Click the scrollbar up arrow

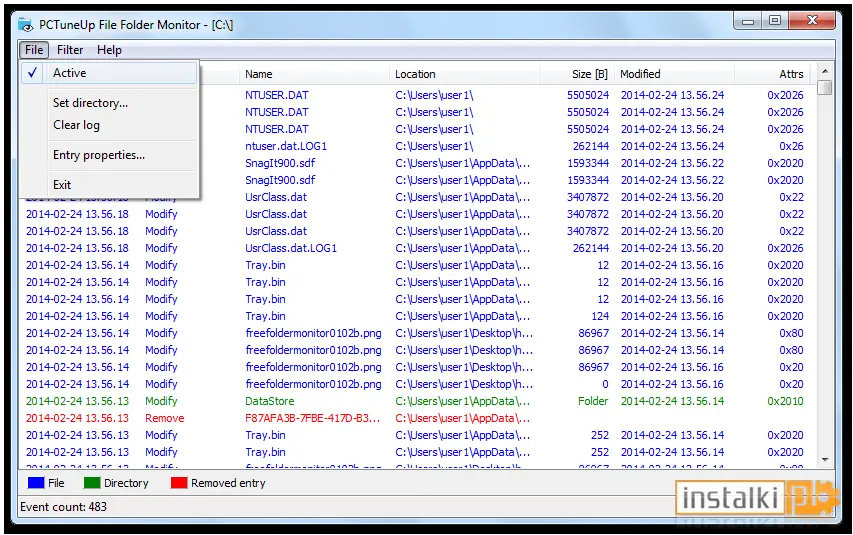[x=825, y=71]
